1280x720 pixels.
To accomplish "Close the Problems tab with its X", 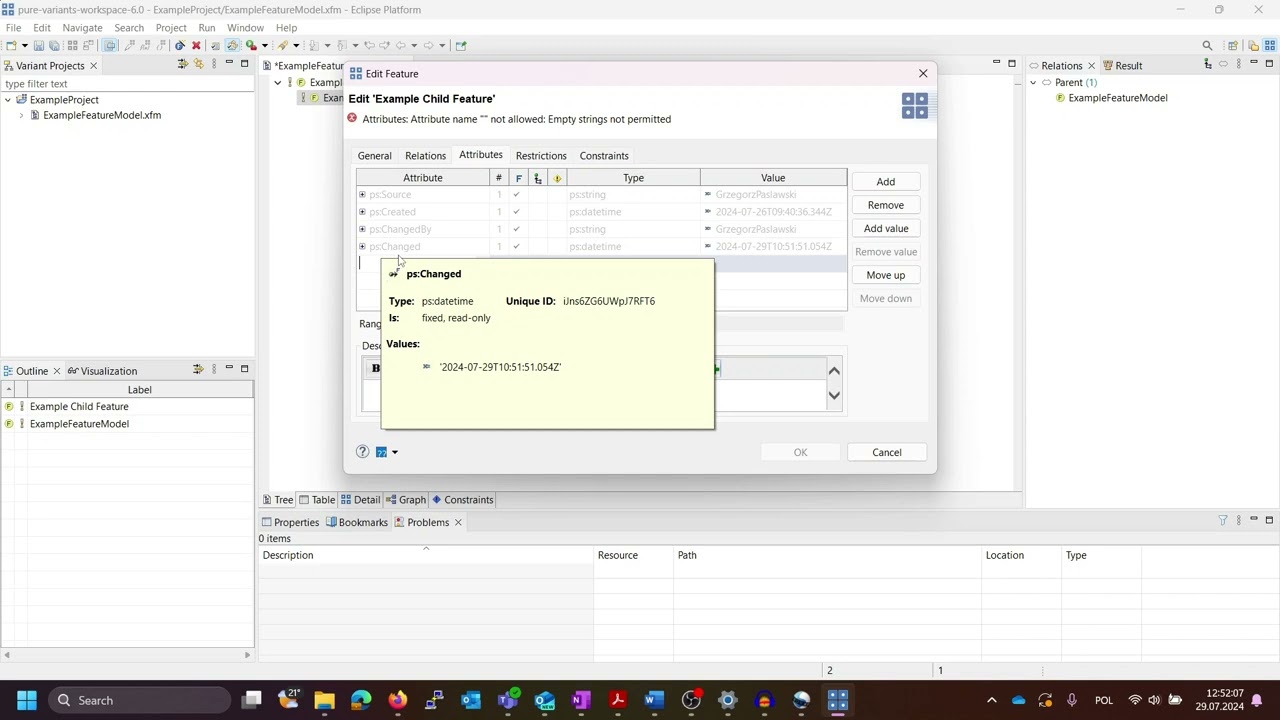I will click(458, 522).
